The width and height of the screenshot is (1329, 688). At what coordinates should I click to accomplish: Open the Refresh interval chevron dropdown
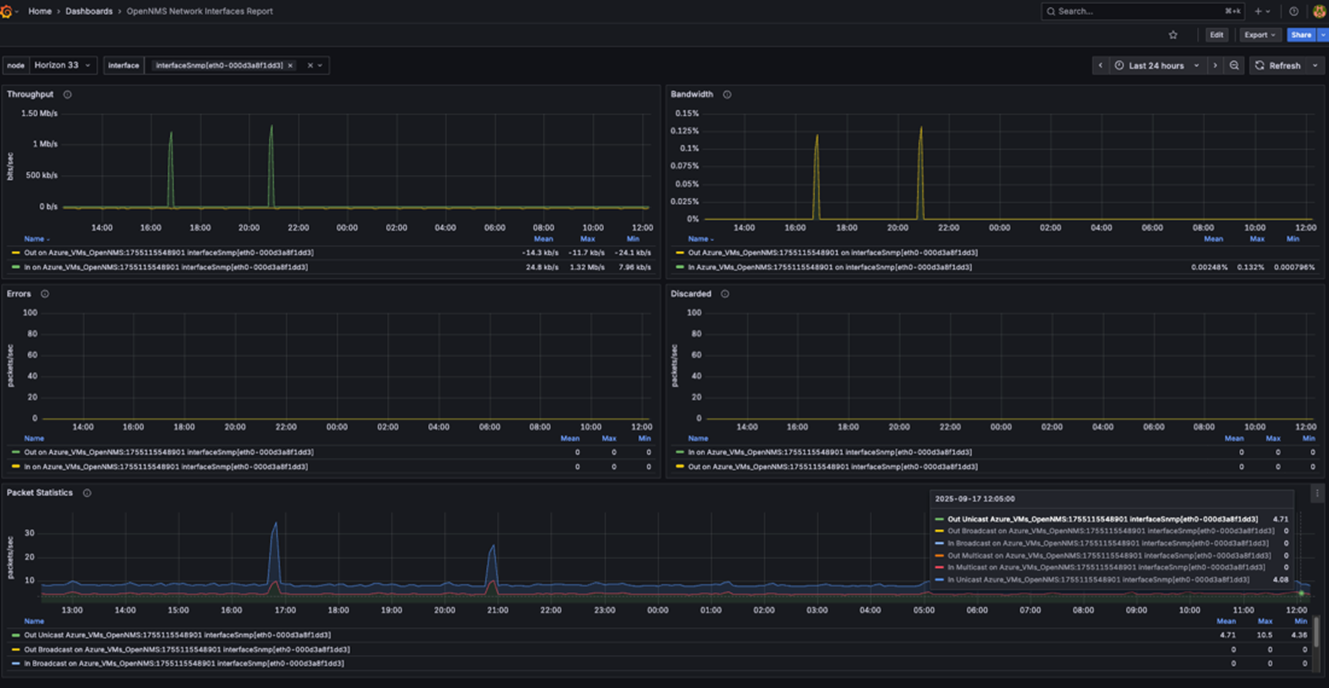[1317, 65]
